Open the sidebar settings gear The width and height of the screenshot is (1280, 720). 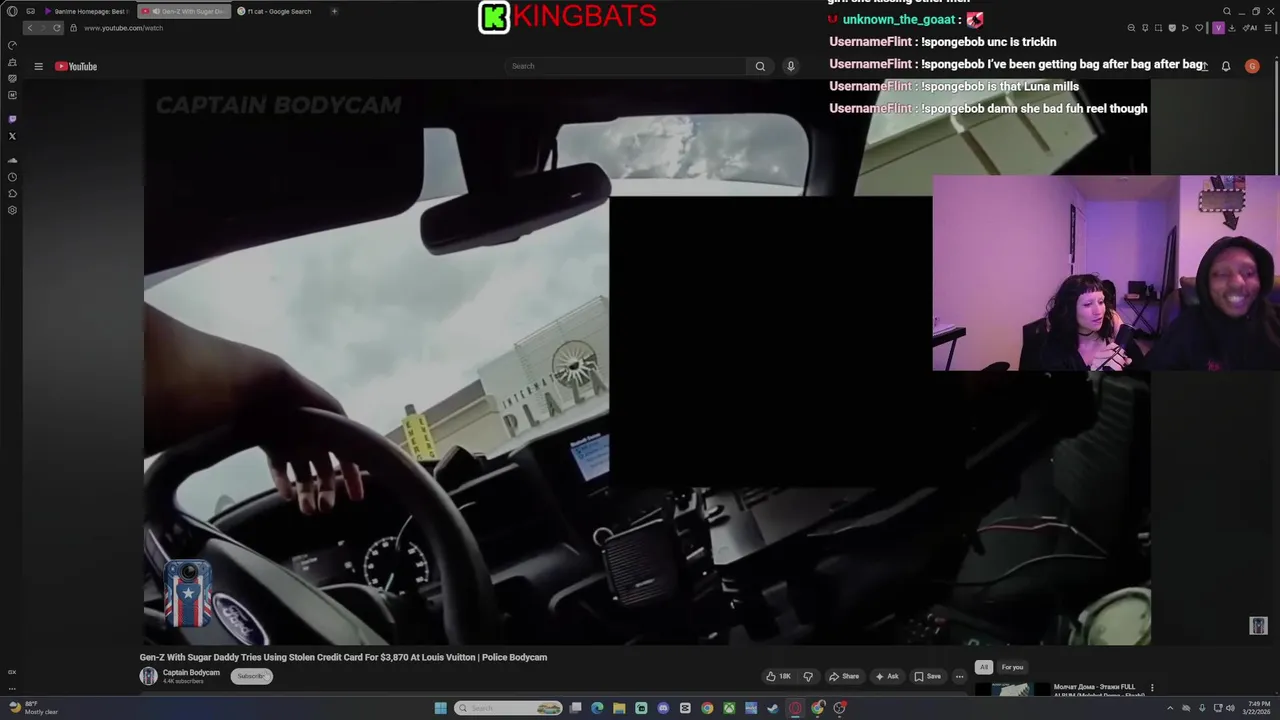[12, 210]
